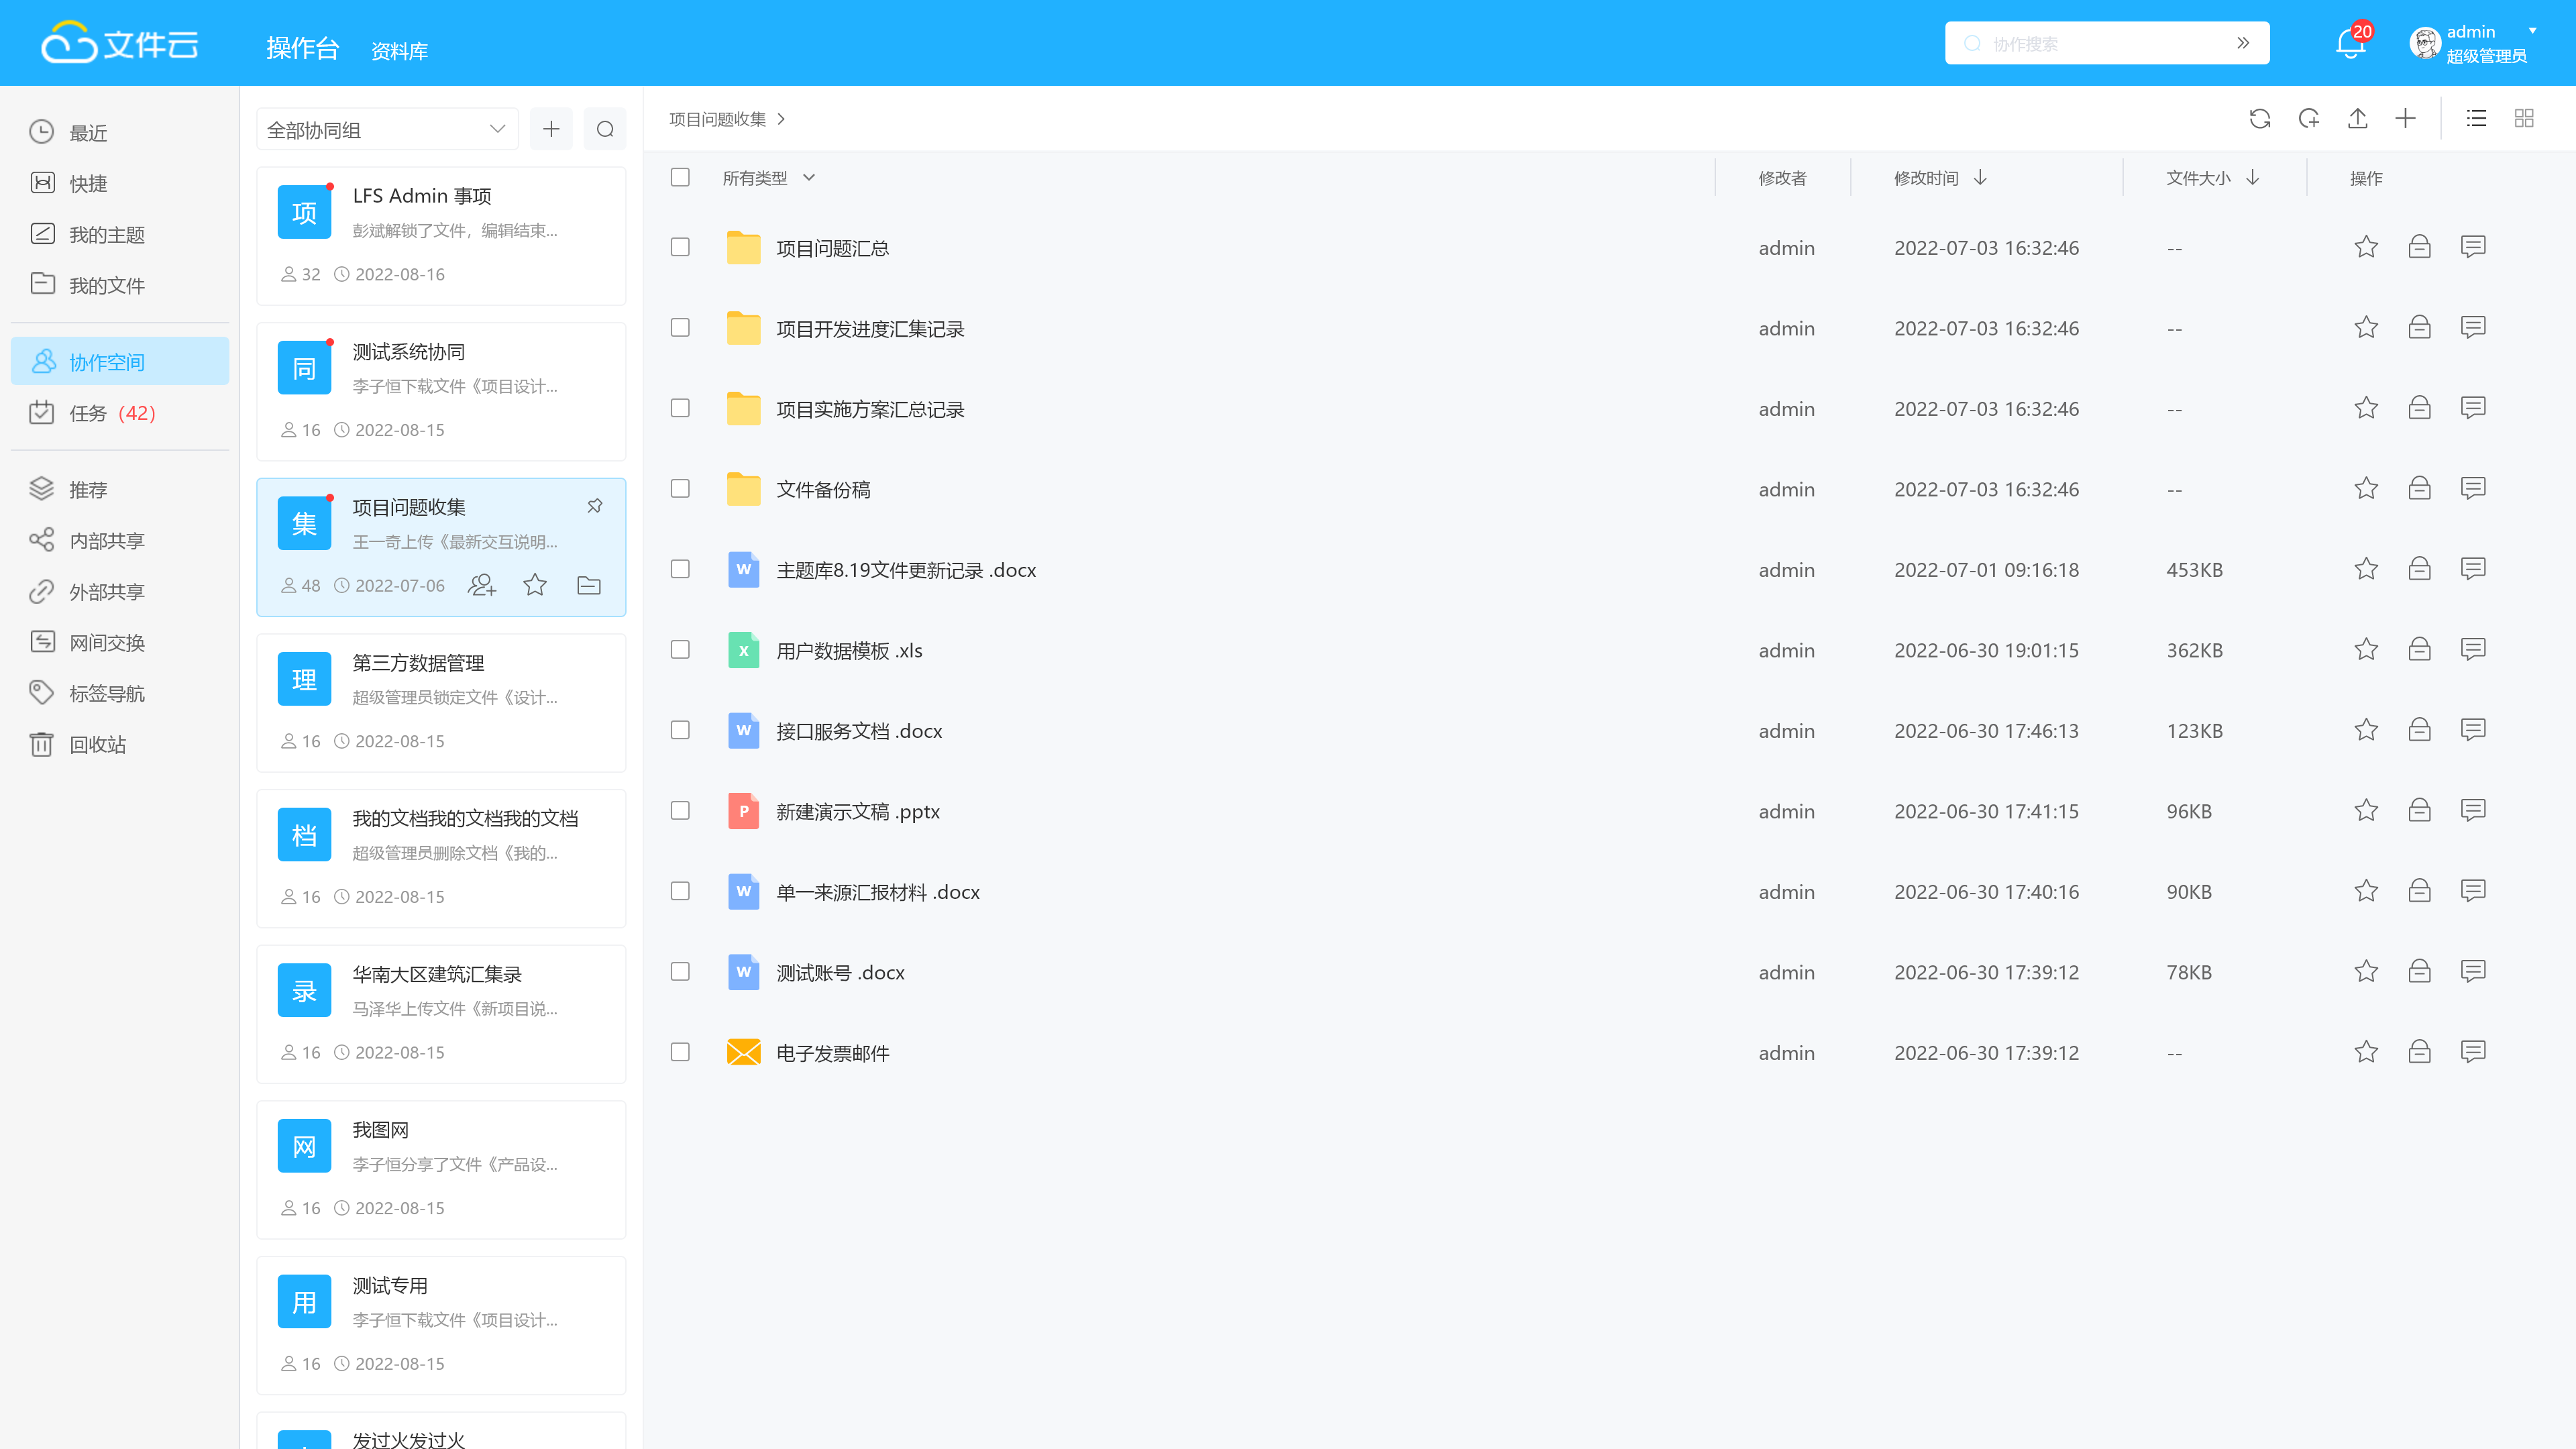This screenshot has height=1449, width=2576.
Task: Lock the 用户数据模板 .xls file
Action: click(2418, 650)
